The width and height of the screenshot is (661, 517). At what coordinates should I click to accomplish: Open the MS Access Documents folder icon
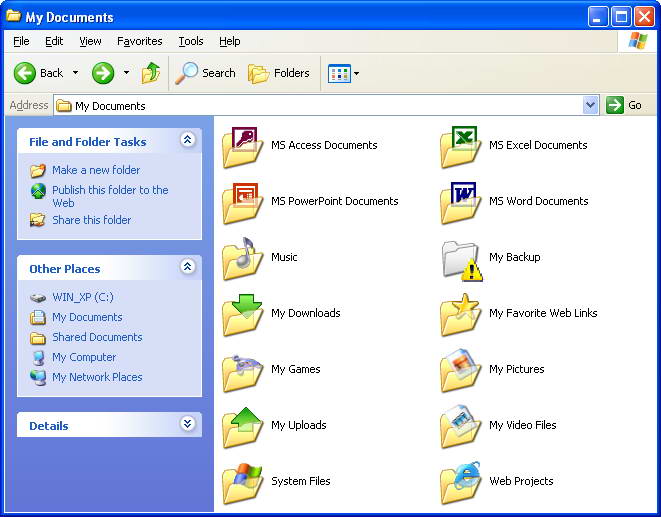pos(242,146)
